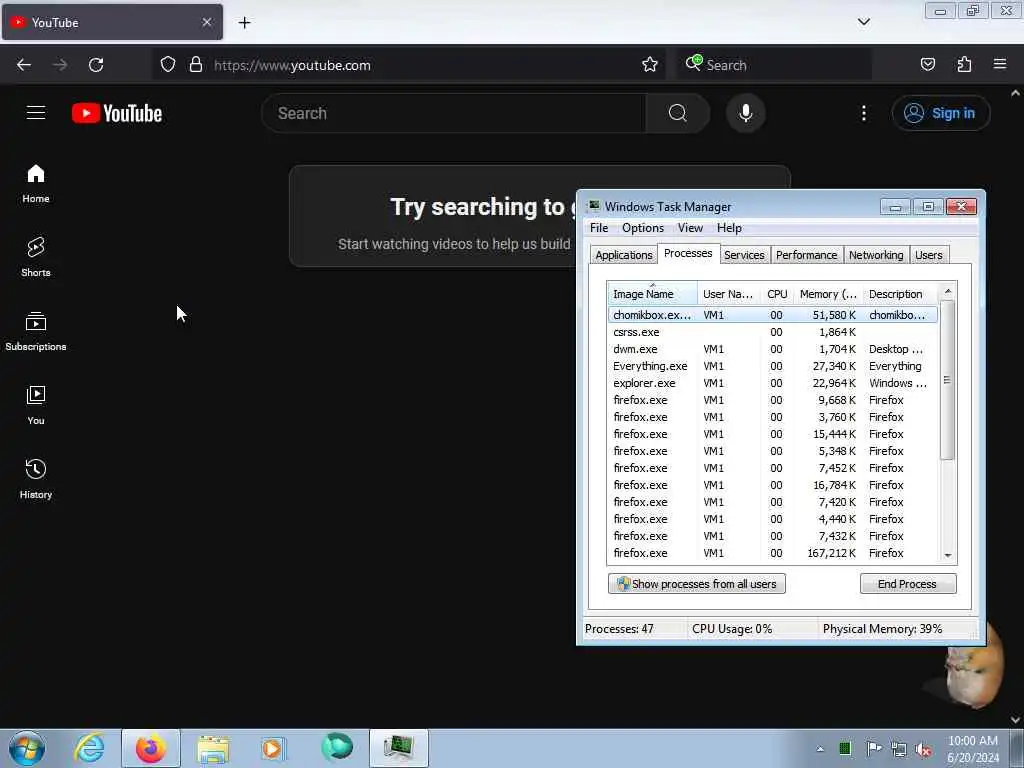Click Show processes from all users
The width and height of the screenshot is (1024, 768).
tap(696, 584)
